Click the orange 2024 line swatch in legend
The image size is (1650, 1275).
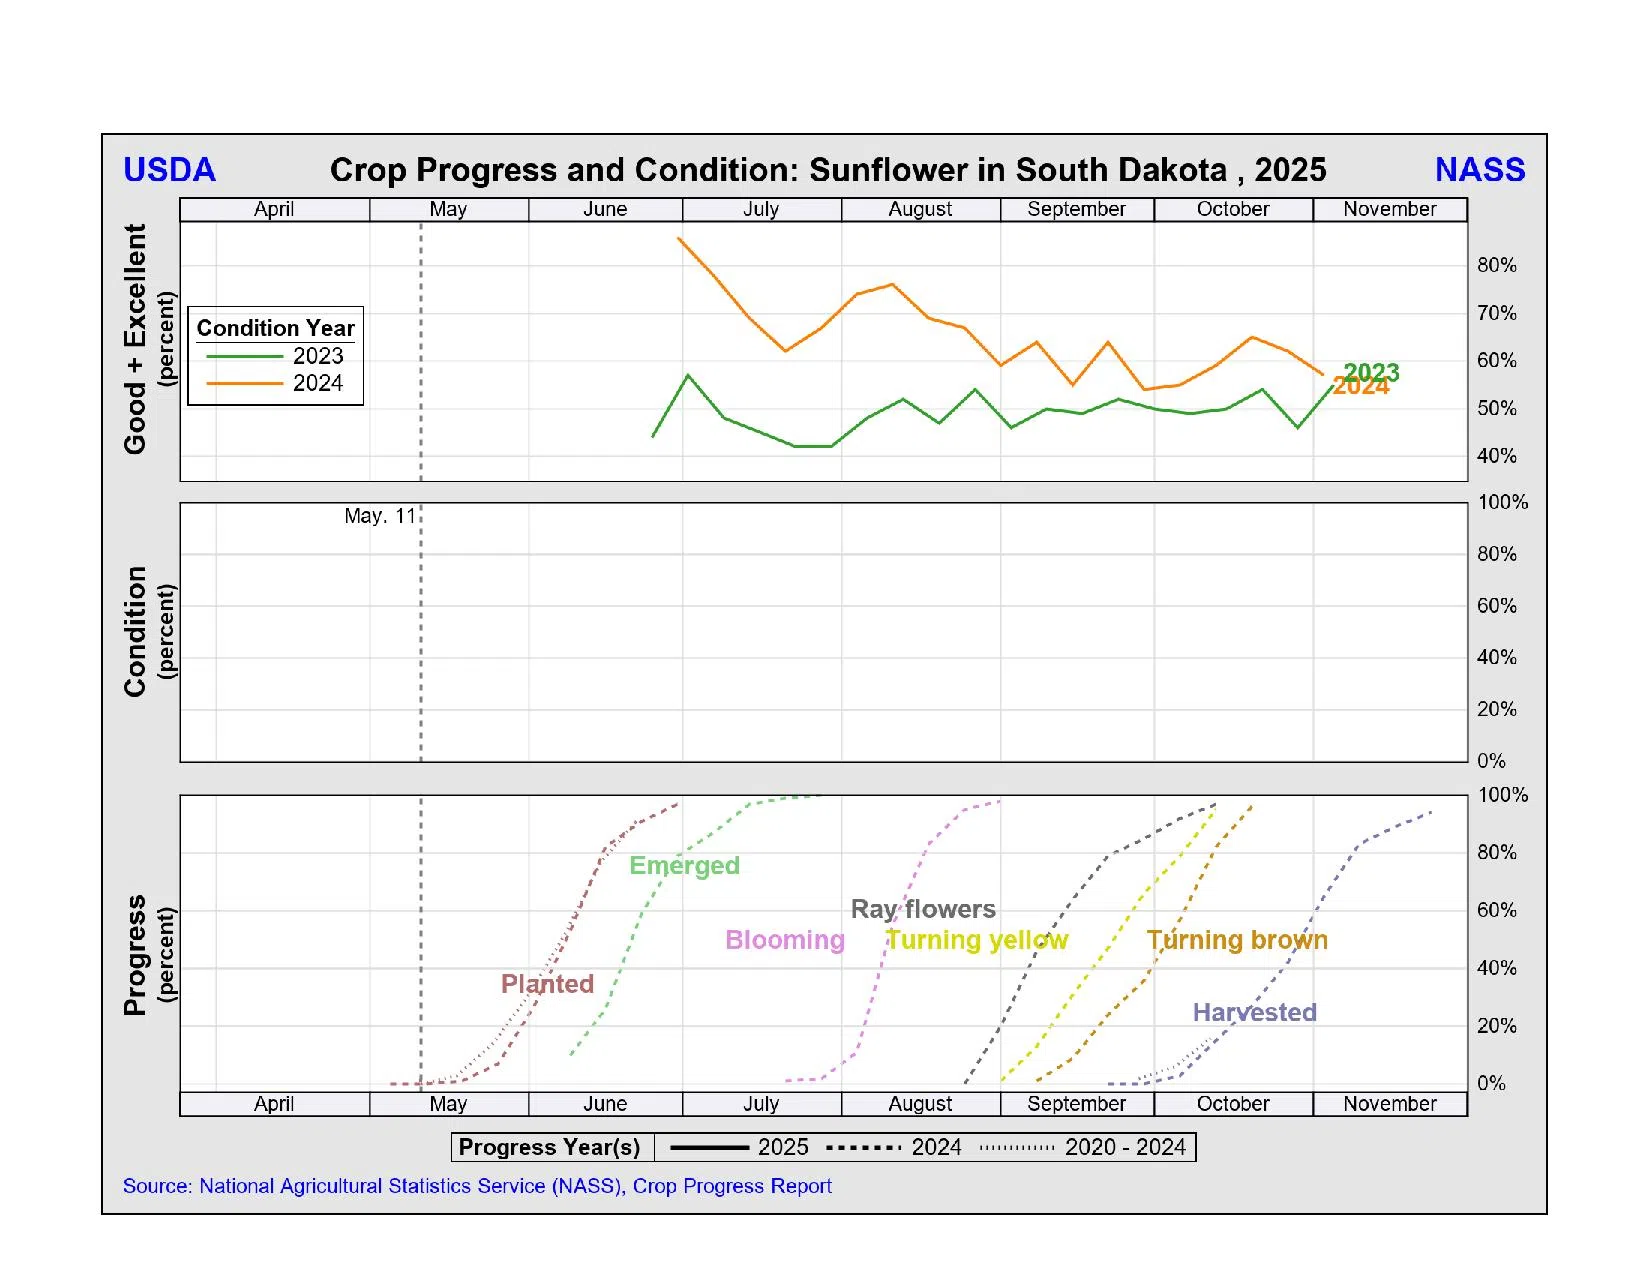pyautogui.click(x=244, y=383)
